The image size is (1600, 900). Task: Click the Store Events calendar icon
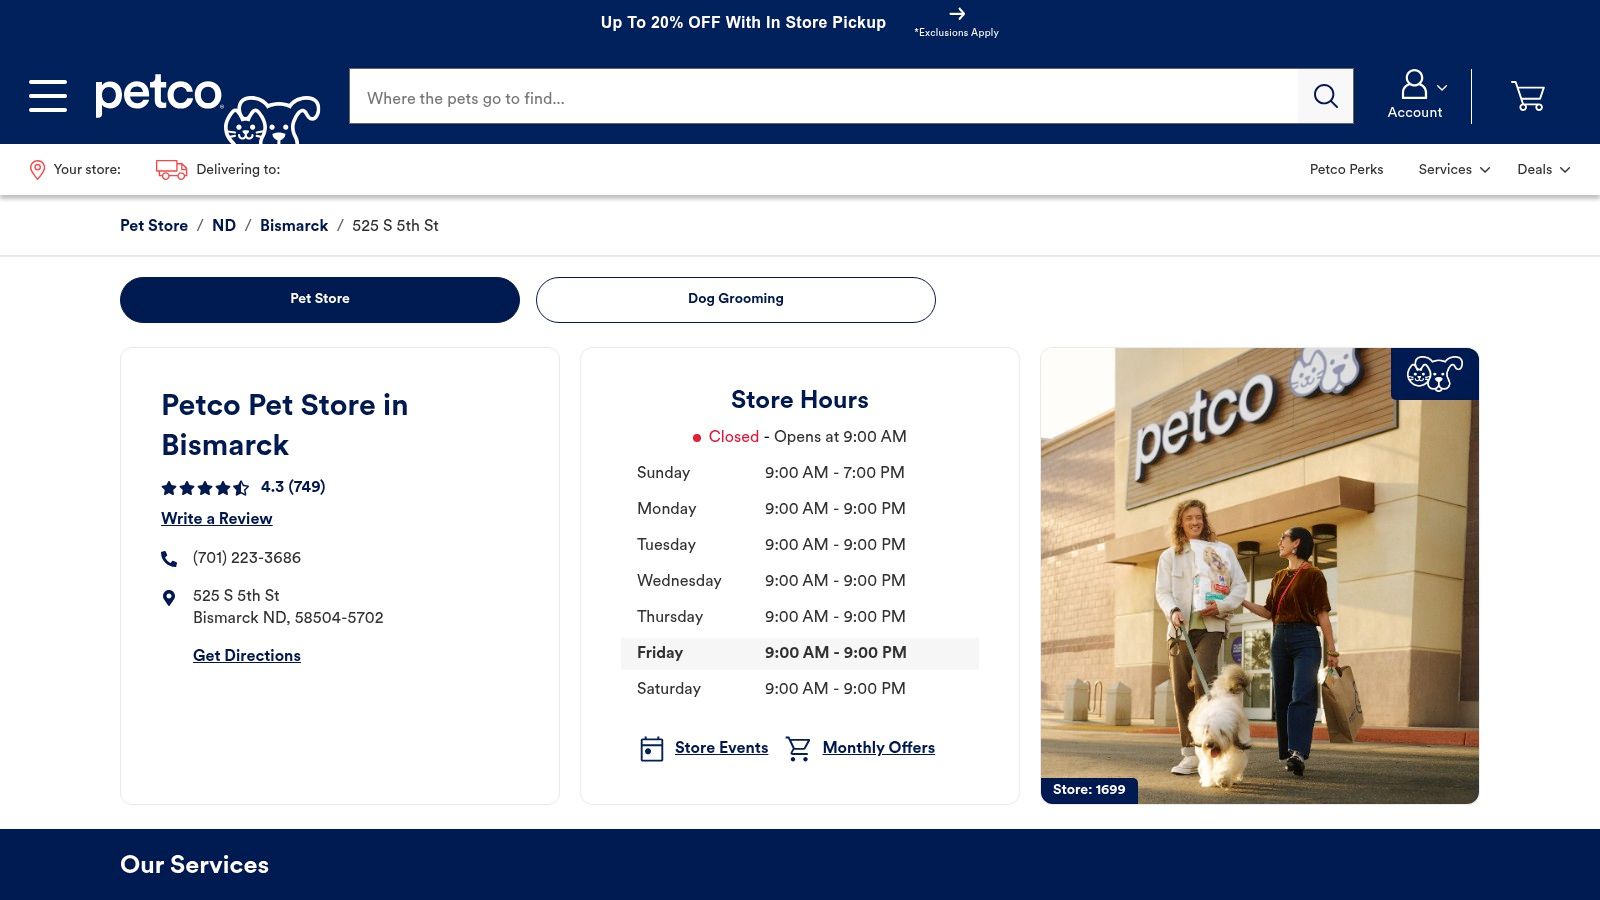(652, 749)
